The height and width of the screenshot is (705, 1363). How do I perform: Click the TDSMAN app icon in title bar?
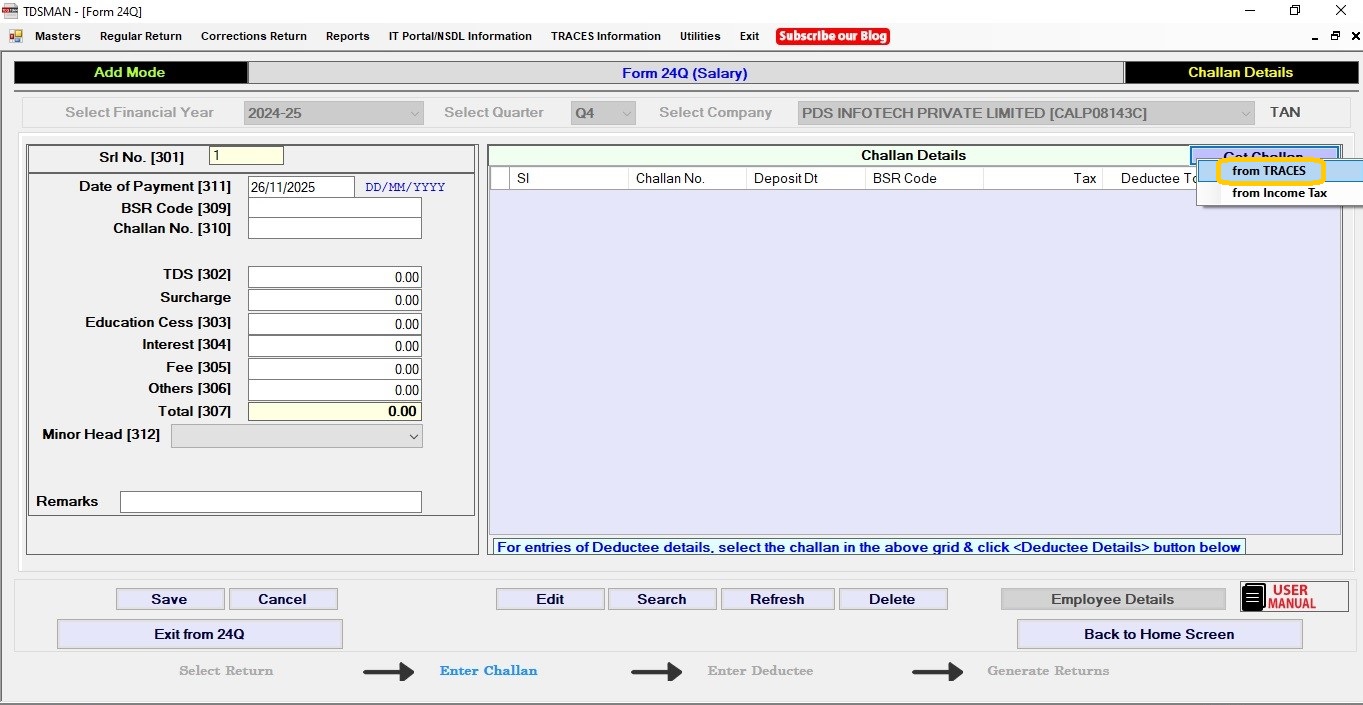pyautogui.click(x=11, y=11)
